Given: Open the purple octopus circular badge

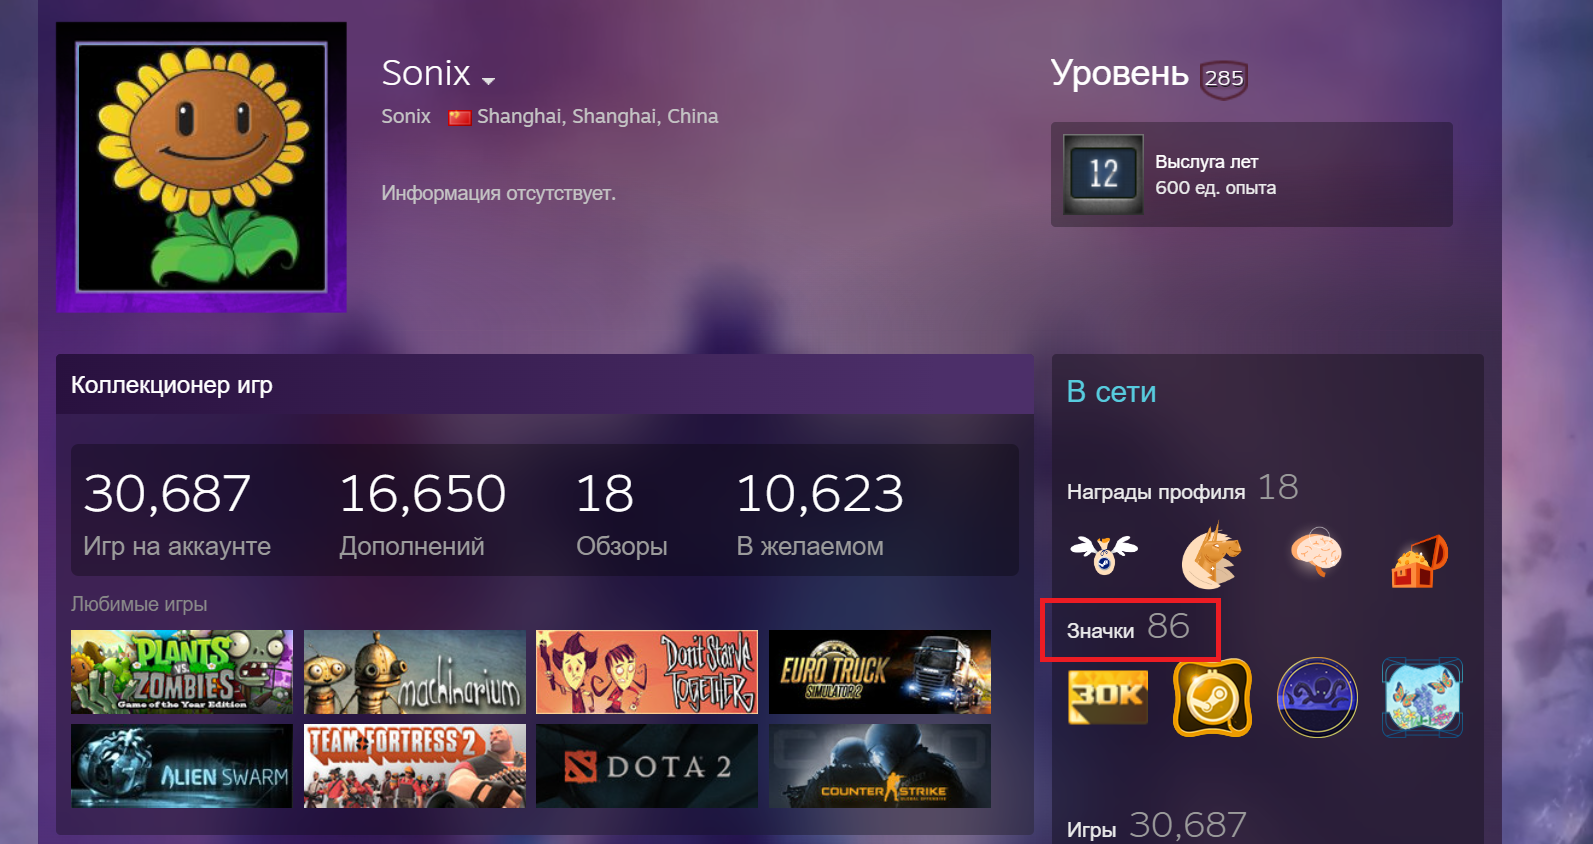Looking at the screenshot, I should tap(1317, 697).
